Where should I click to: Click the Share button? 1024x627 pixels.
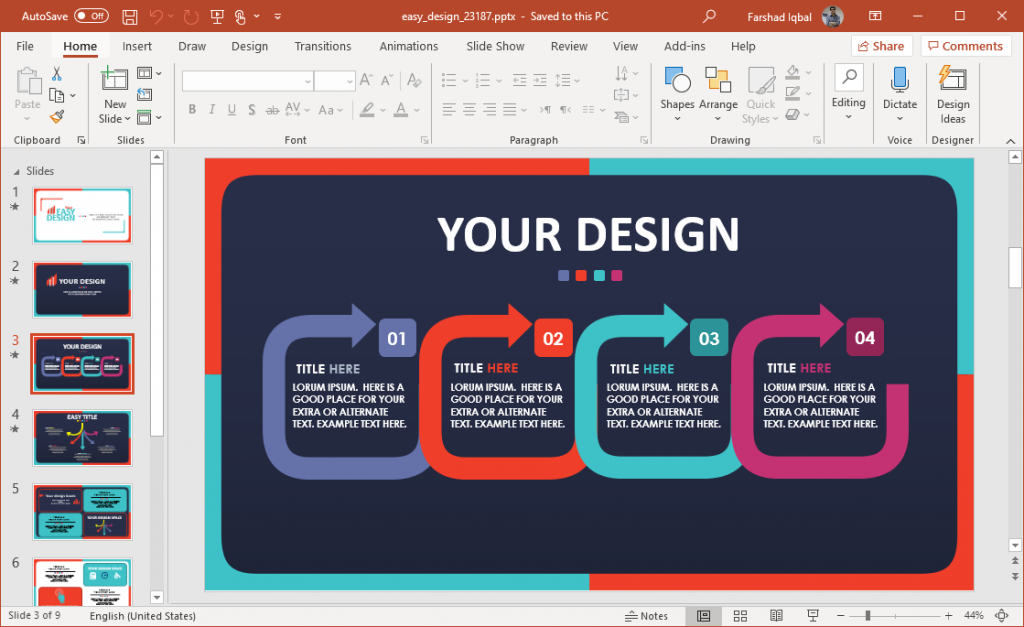point(881,45)
